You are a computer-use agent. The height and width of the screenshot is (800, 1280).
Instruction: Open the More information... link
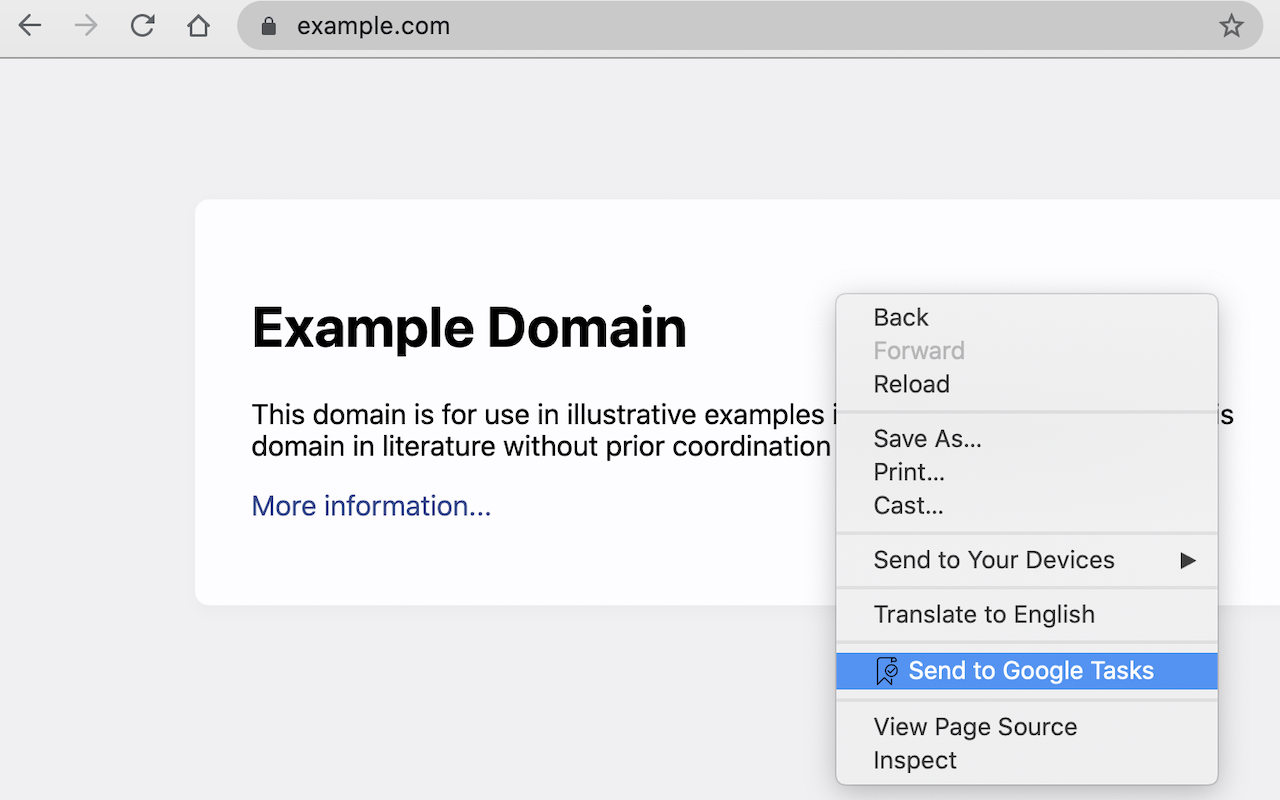[371, 506]
